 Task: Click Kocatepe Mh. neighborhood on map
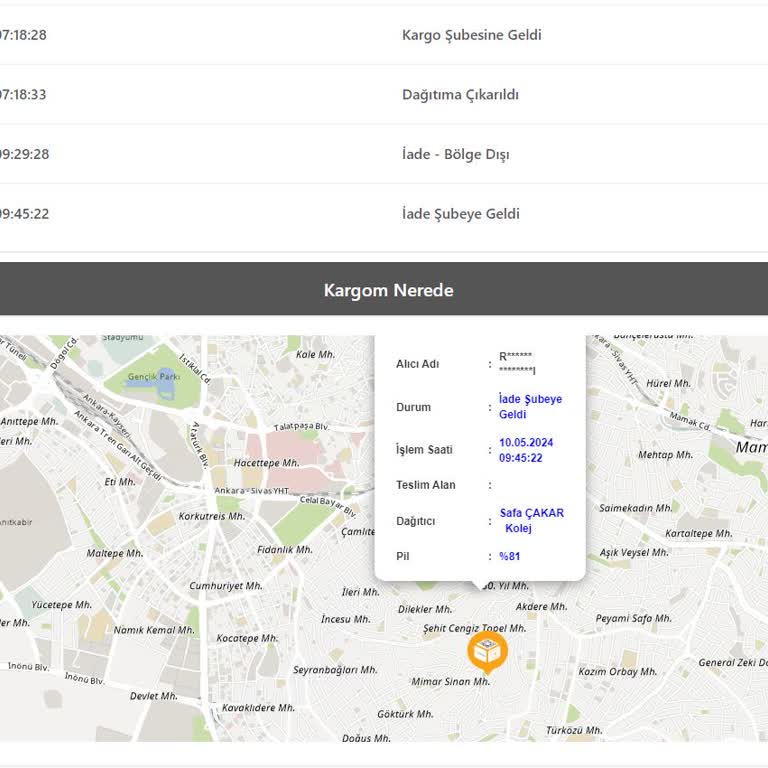tap(247, 638)
